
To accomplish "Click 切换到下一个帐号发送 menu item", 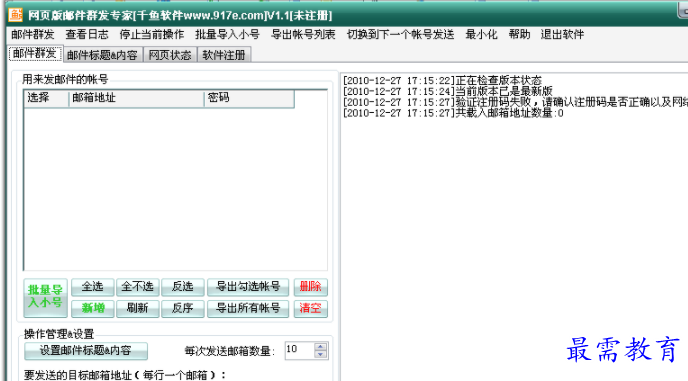I will point(401,35).
